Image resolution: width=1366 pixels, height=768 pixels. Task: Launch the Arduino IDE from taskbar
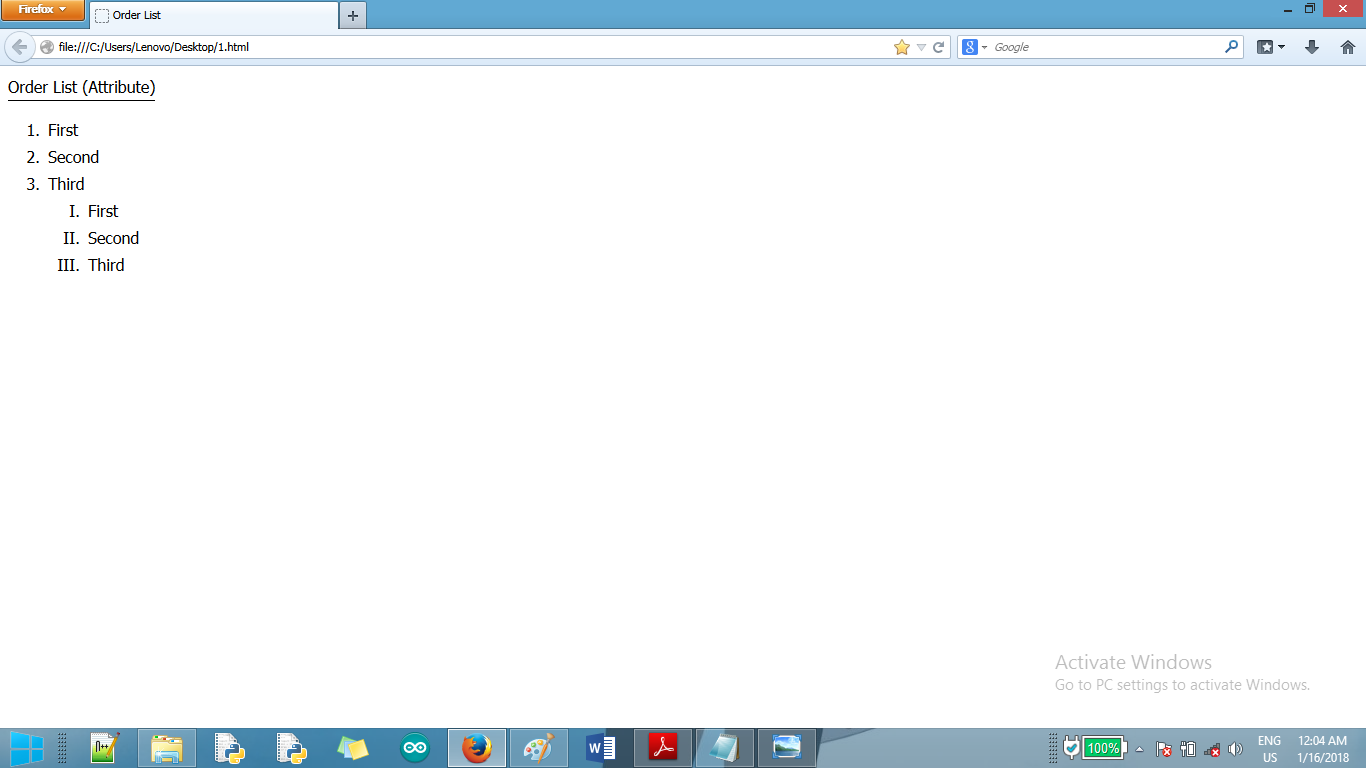(415, 748)
